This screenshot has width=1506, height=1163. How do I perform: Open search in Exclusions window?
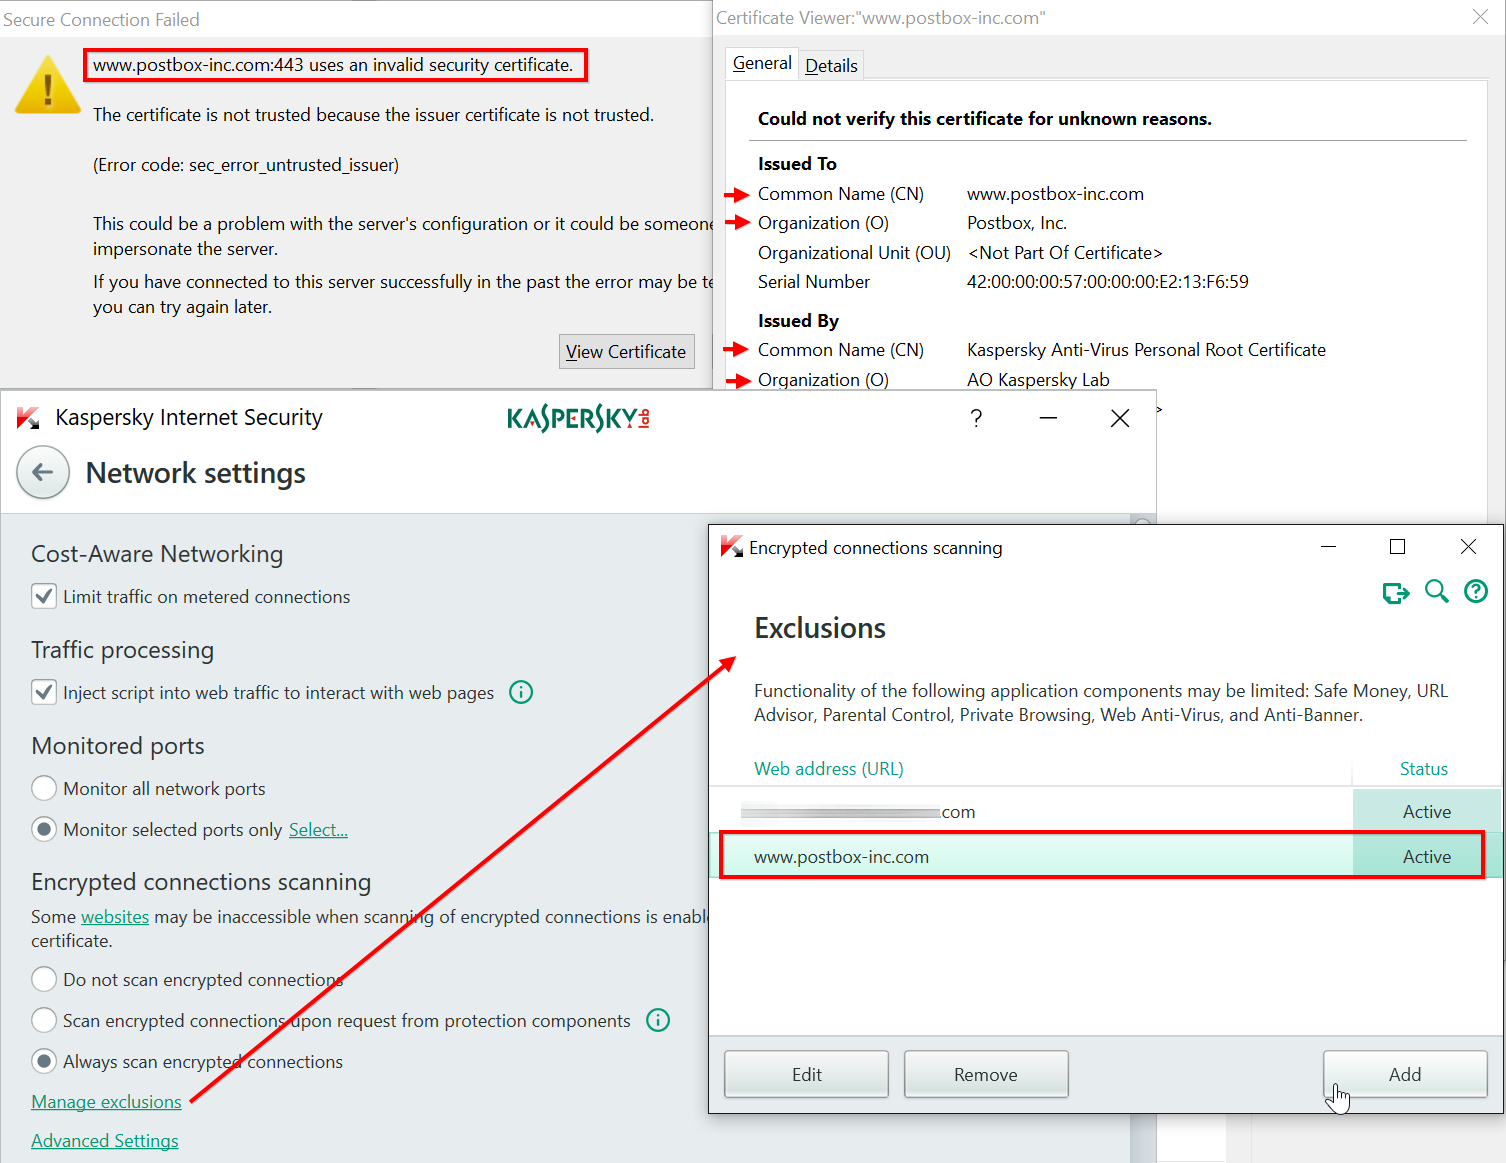[1437, 591]
